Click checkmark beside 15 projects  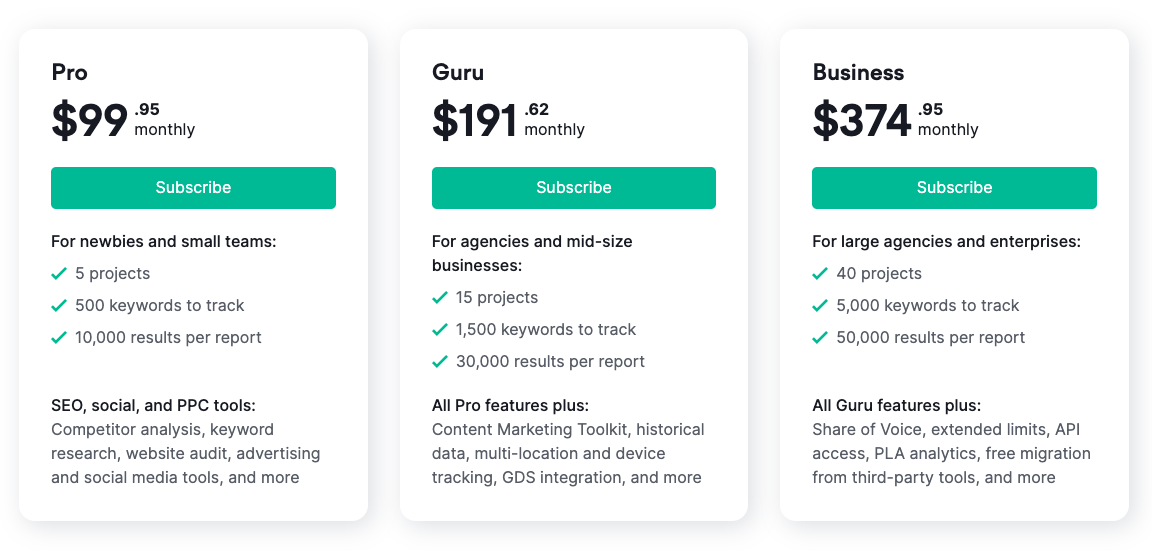click(440, 298)
